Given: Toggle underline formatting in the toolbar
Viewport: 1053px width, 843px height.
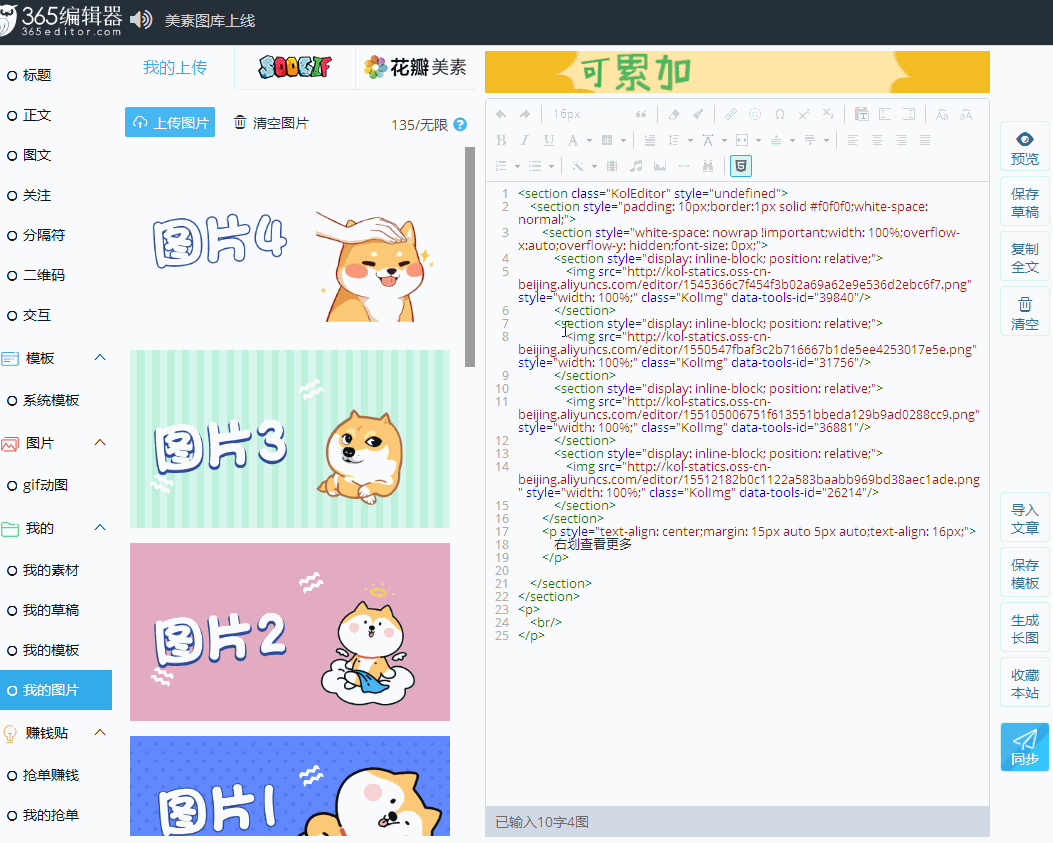Looking at the screenshot, I should pos(551,139).
